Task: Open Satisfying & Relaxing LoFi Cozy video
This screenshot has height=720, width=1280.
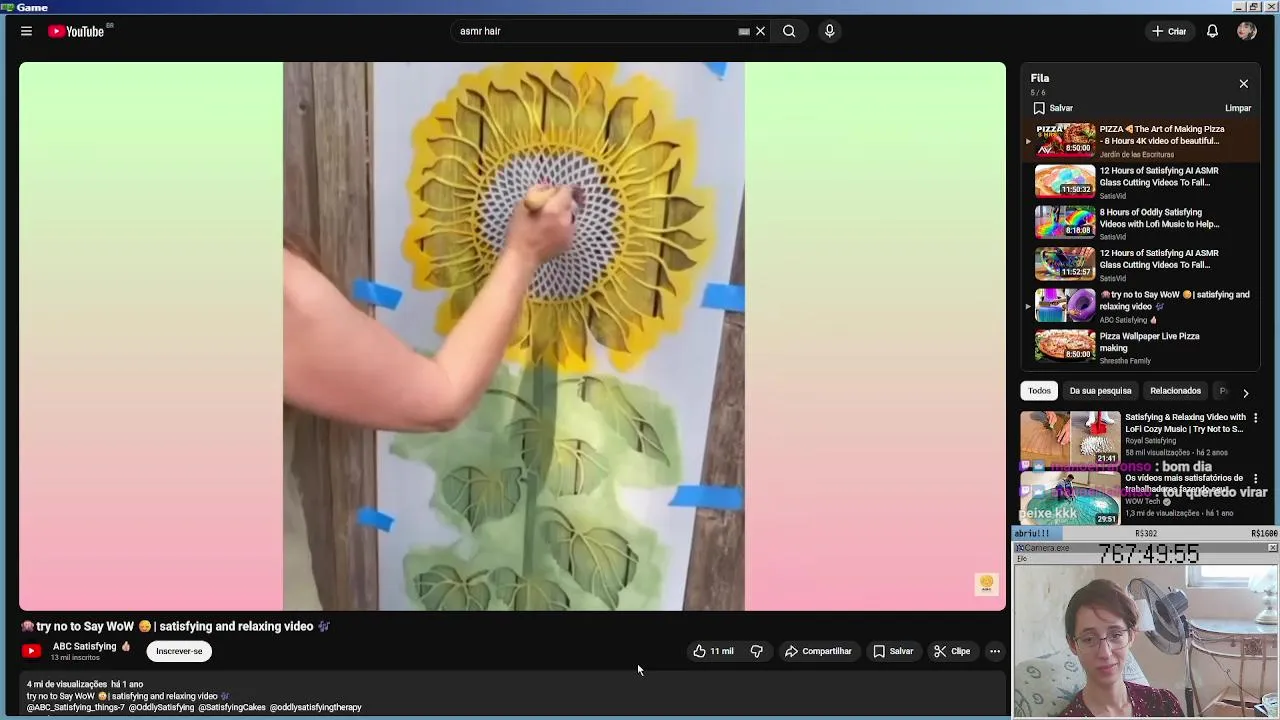Action: [x=1184, y=423]
